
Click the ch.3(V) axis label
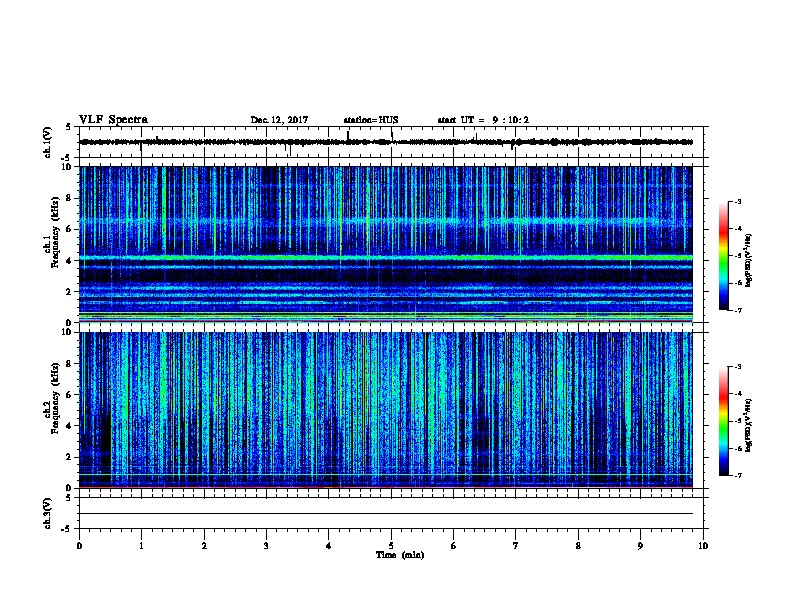coord(48,513)
